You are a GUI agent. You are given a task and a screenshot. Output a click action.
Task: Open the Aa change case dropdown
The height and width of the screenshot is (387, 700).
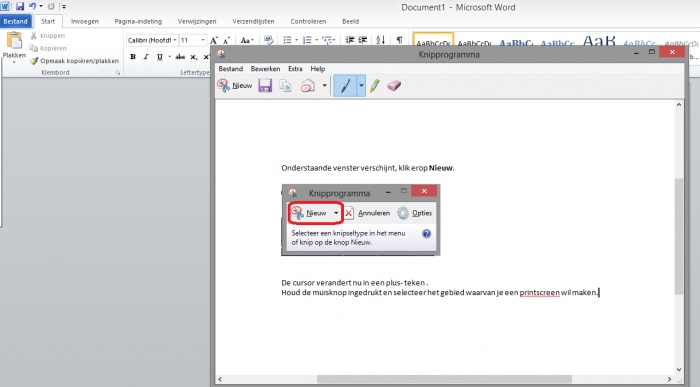pyautogui.click(x=247, y=40)
